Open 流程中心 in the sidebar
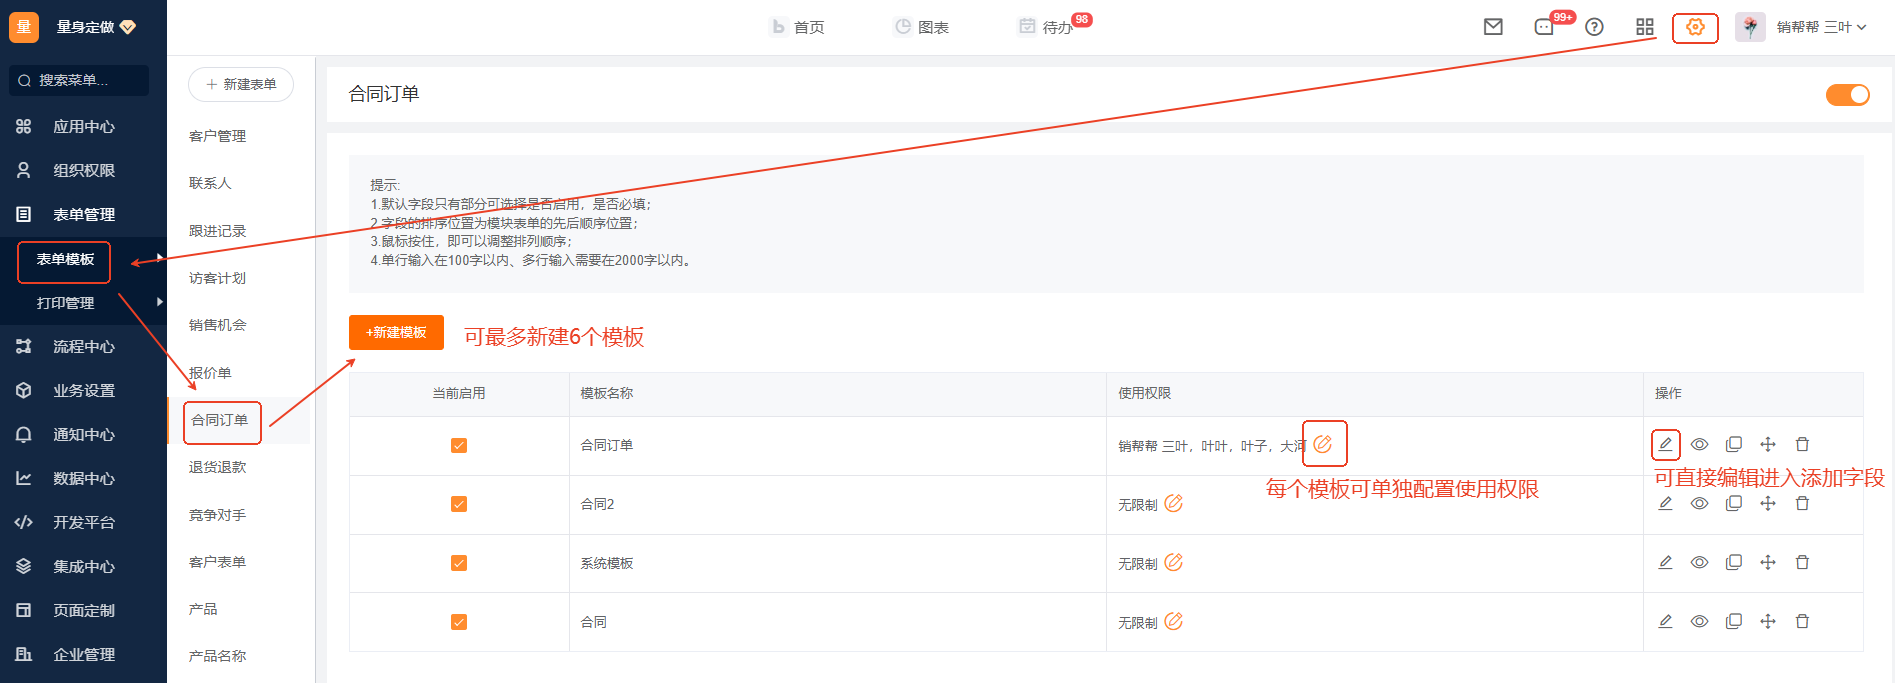 coord(83,347)
